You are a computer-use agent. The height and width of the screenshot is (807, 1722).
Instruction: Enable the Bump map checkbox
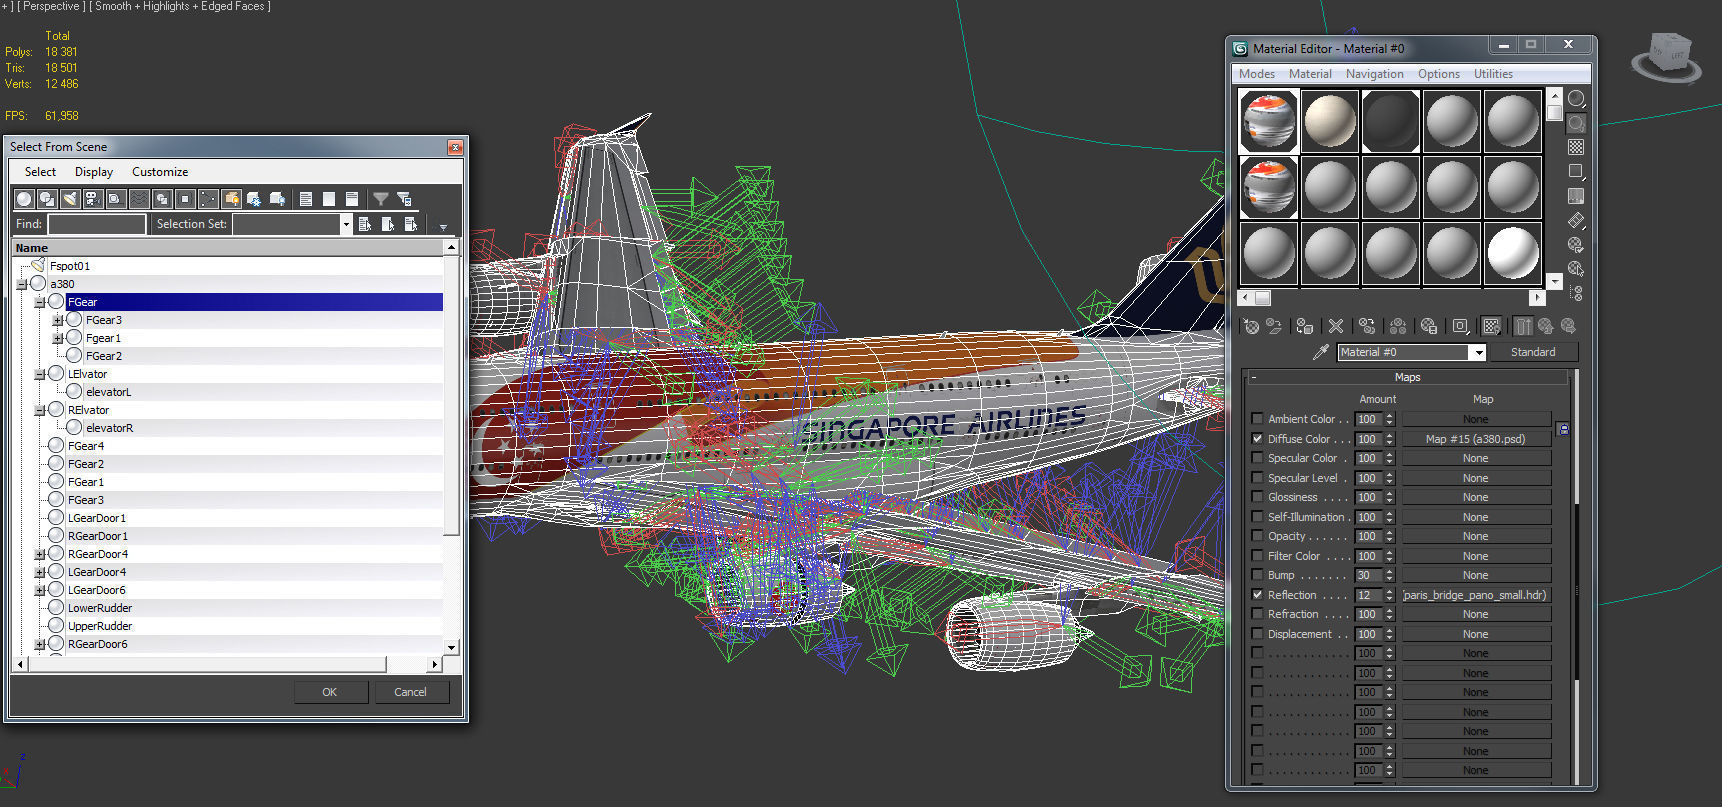(x=1257, y=575)
